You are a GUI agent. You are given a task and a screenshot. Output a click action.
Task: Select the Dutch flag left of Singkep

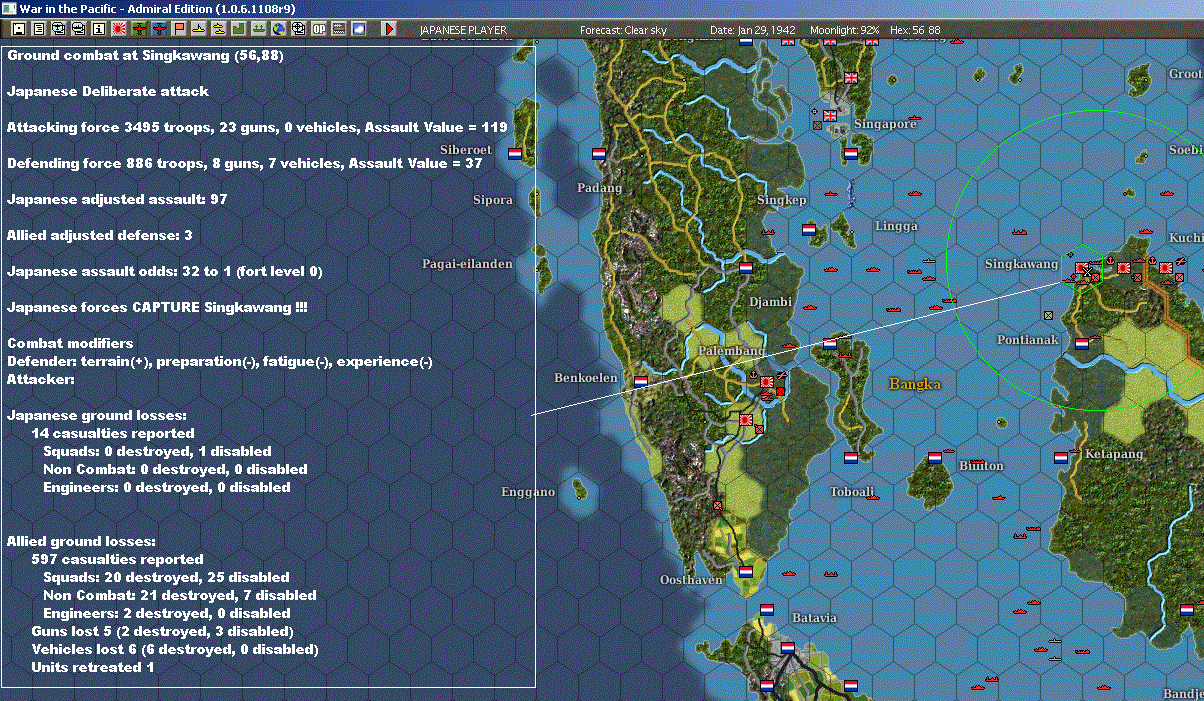coord(810,230)
